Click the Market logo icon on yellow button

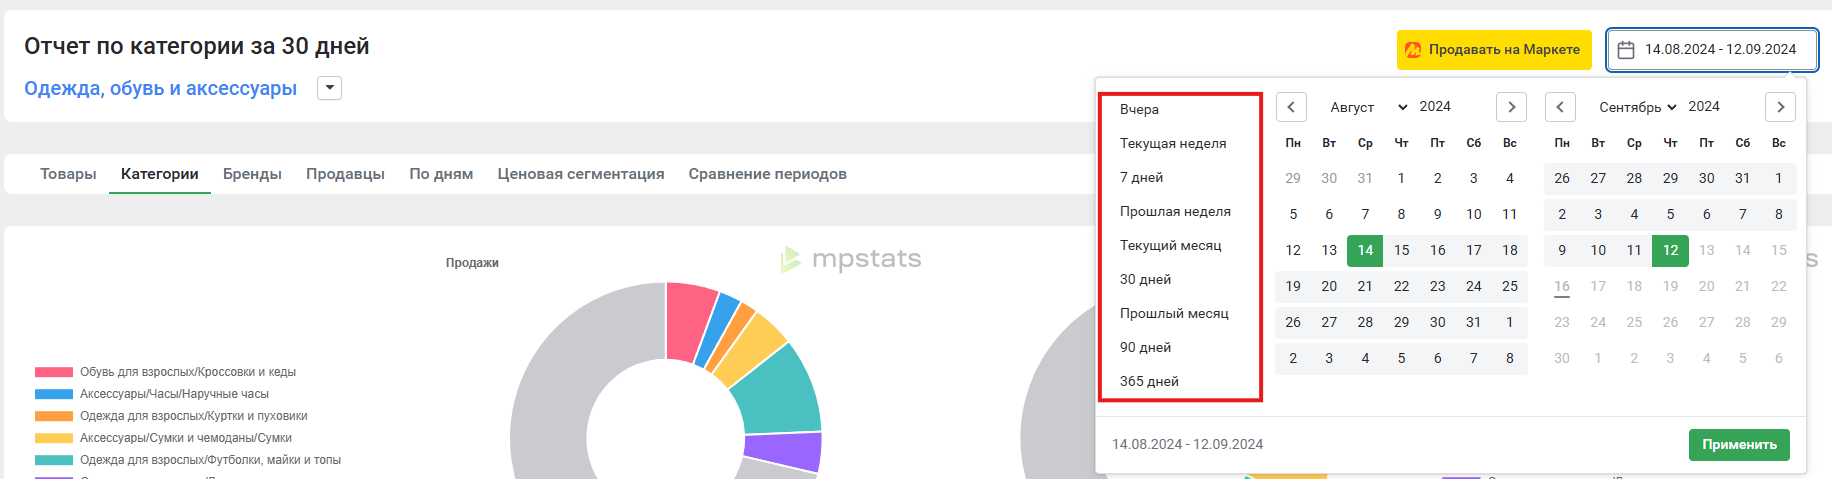(1413, 50)
